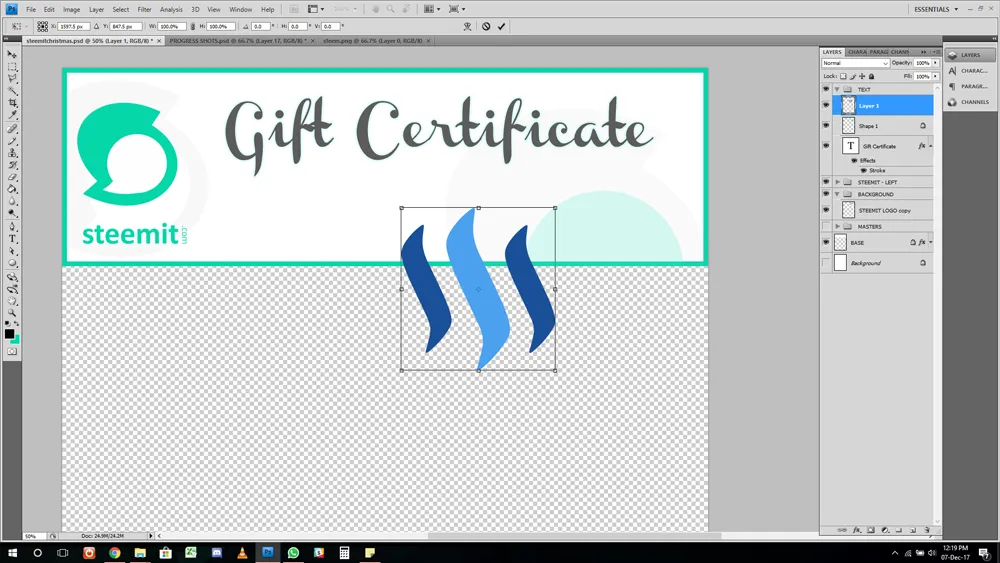Select the Paint Bucket tool
This screenshot has width=1000, height=563.
click(11, 190)
